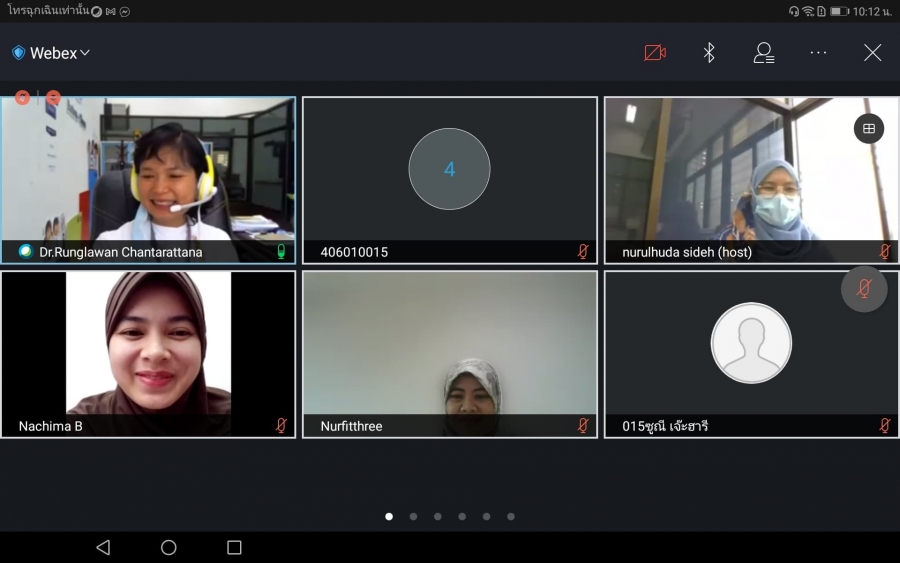Close the Webex meeting view
This screenshot has height=563, width=900.
click(x=872, y=53)
